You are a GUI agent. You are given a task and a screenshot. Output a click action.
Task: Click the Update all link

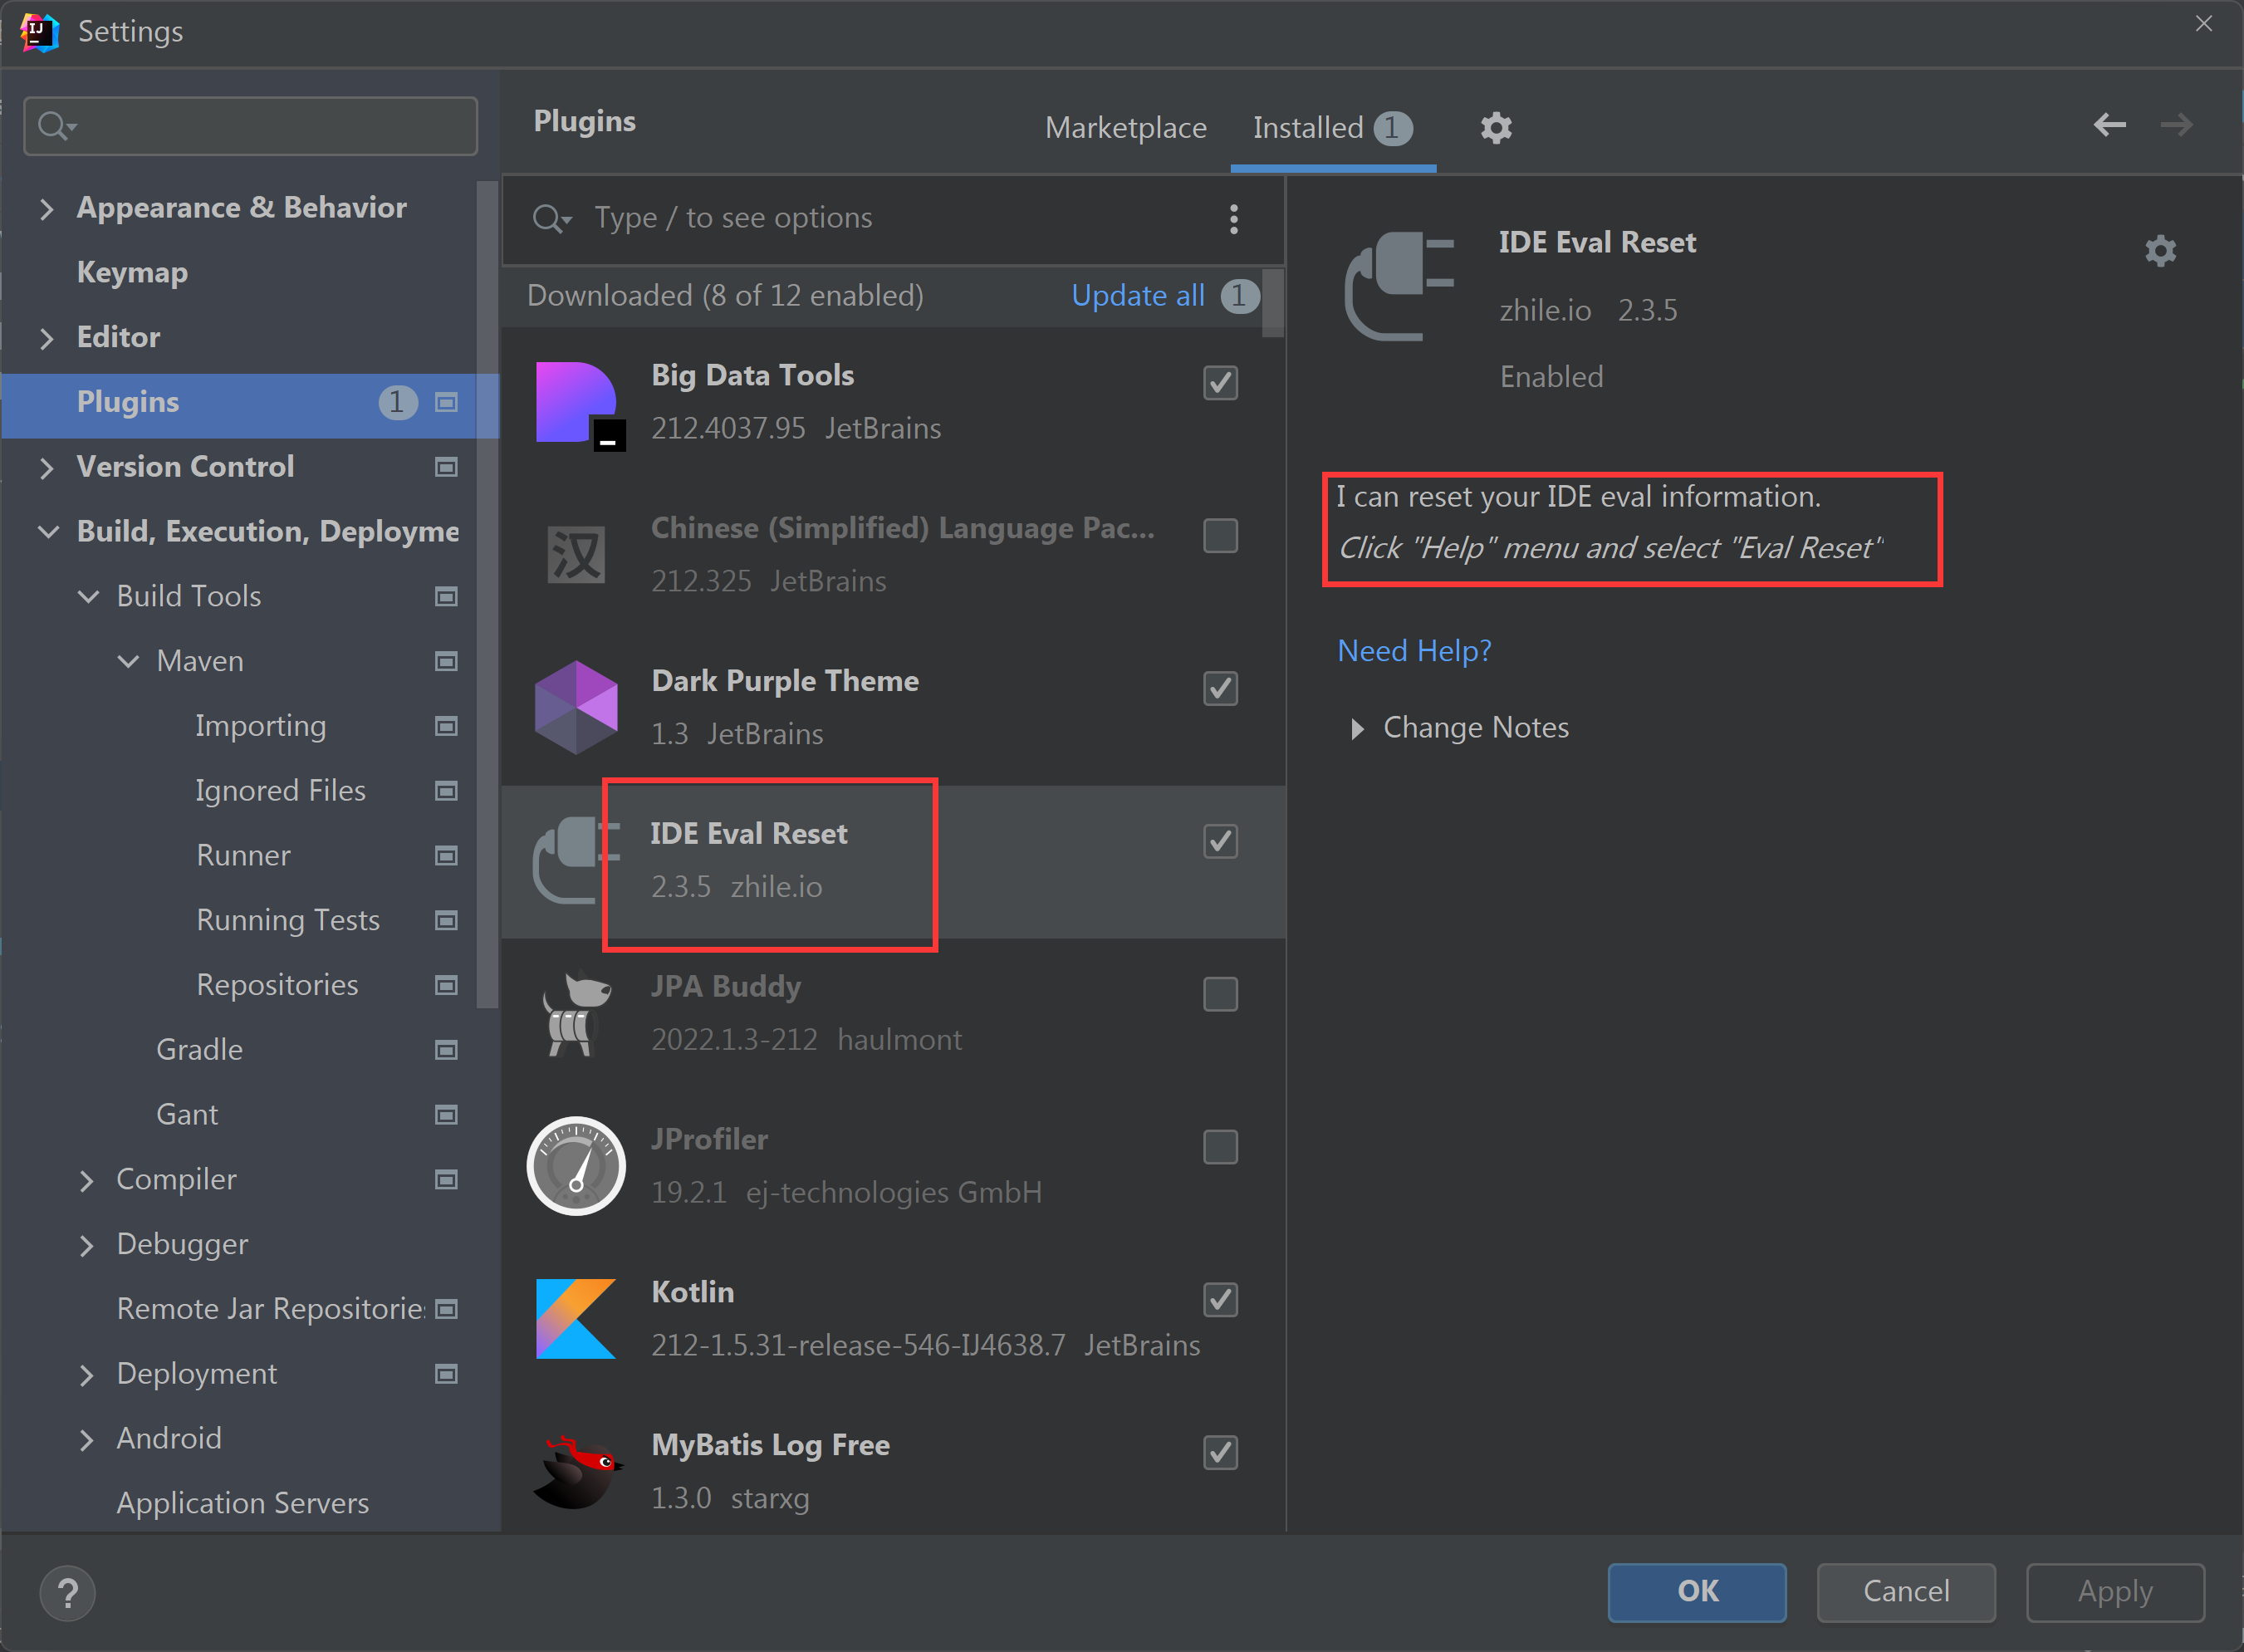(x=1137, y=296)
